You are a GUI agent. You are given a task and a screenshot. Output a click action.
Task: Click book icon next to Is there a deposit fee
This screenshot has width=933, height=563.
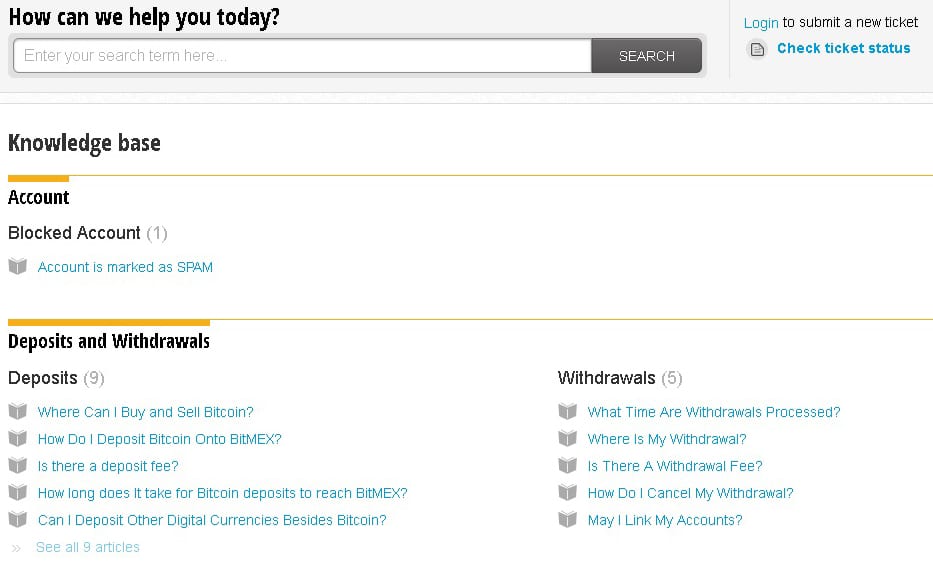pyautogui.click(x=17, y=466)
